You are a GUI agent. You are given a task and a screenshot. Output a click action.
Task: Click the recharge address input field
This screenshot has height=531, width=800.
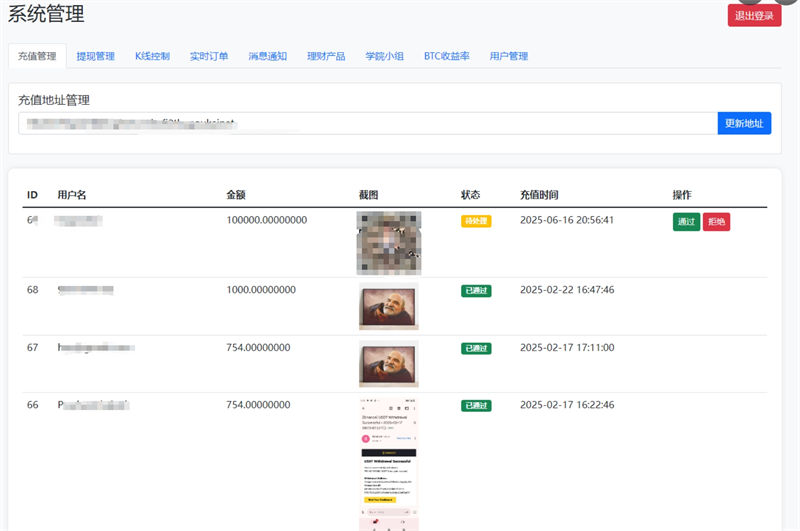point(367,123)
